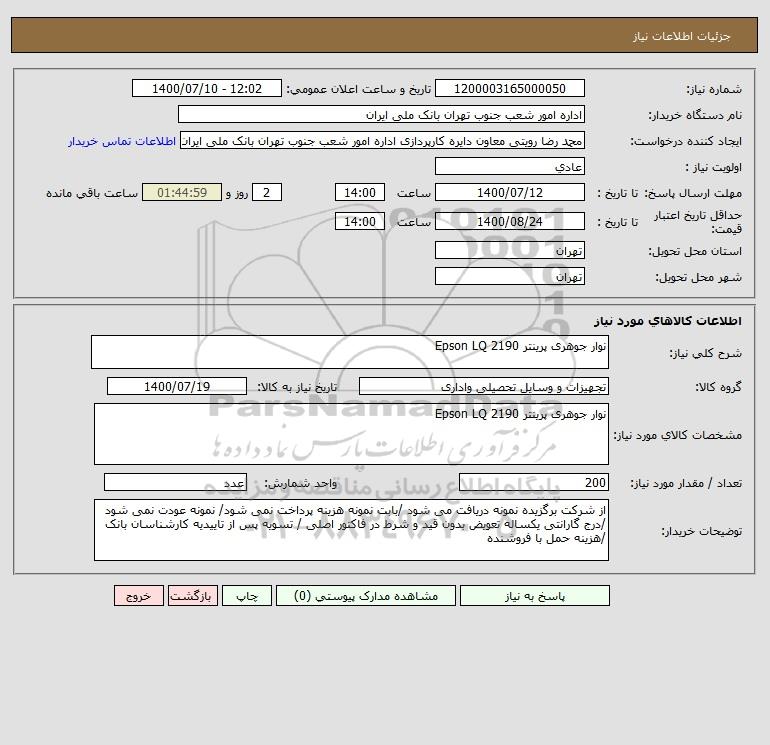Click the remaining days field showing 2

click(x=267, y=193)
